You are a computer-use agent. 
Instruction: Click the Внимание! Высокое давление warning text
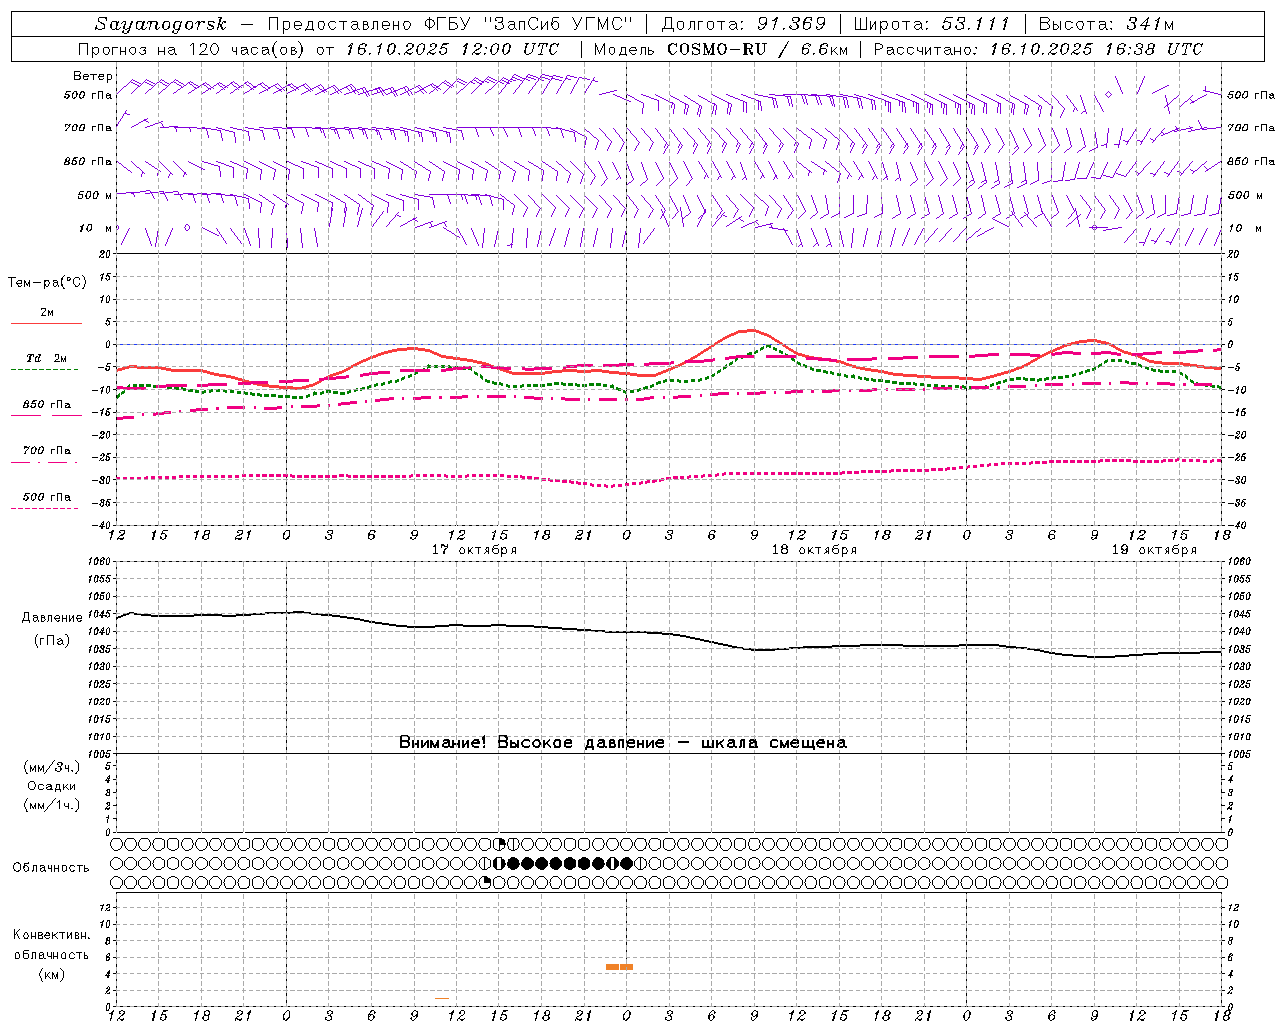point(623,743)
